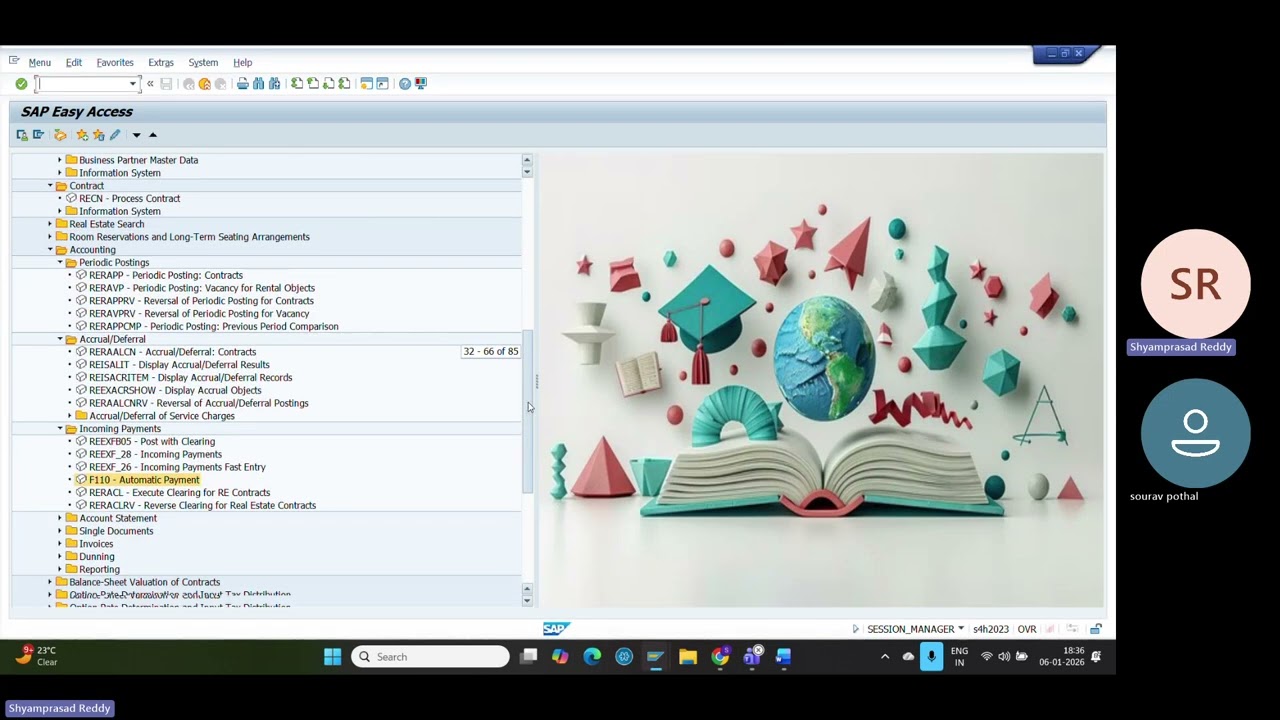Click the Change Favorites pencil icon
The width and height of the screenshot is (1280, 720).
(x=115, y=135)
